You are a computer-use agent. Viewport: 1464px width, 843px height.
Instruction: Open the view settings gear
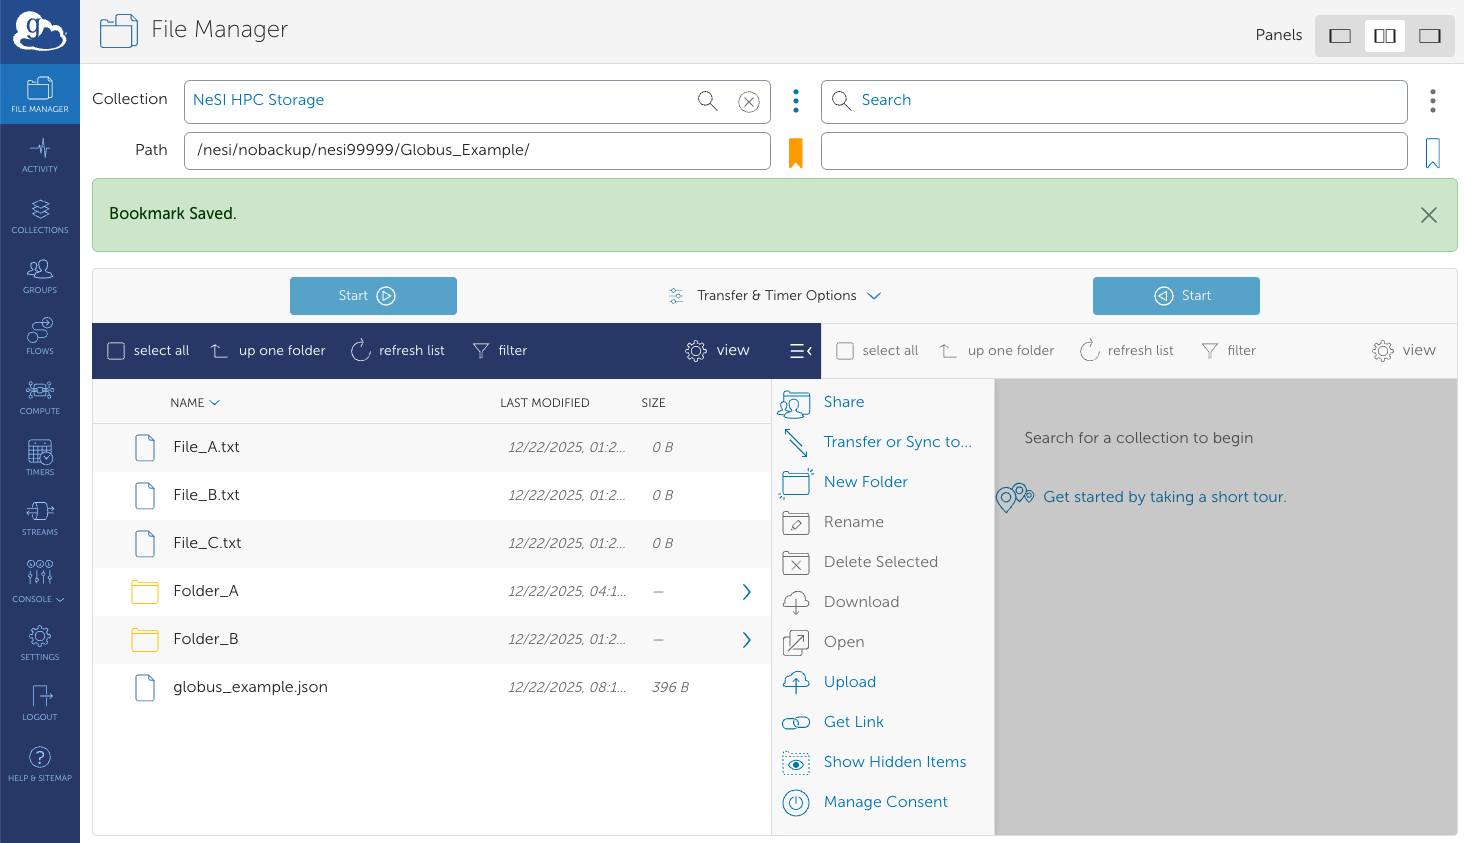tap(716, 350)
